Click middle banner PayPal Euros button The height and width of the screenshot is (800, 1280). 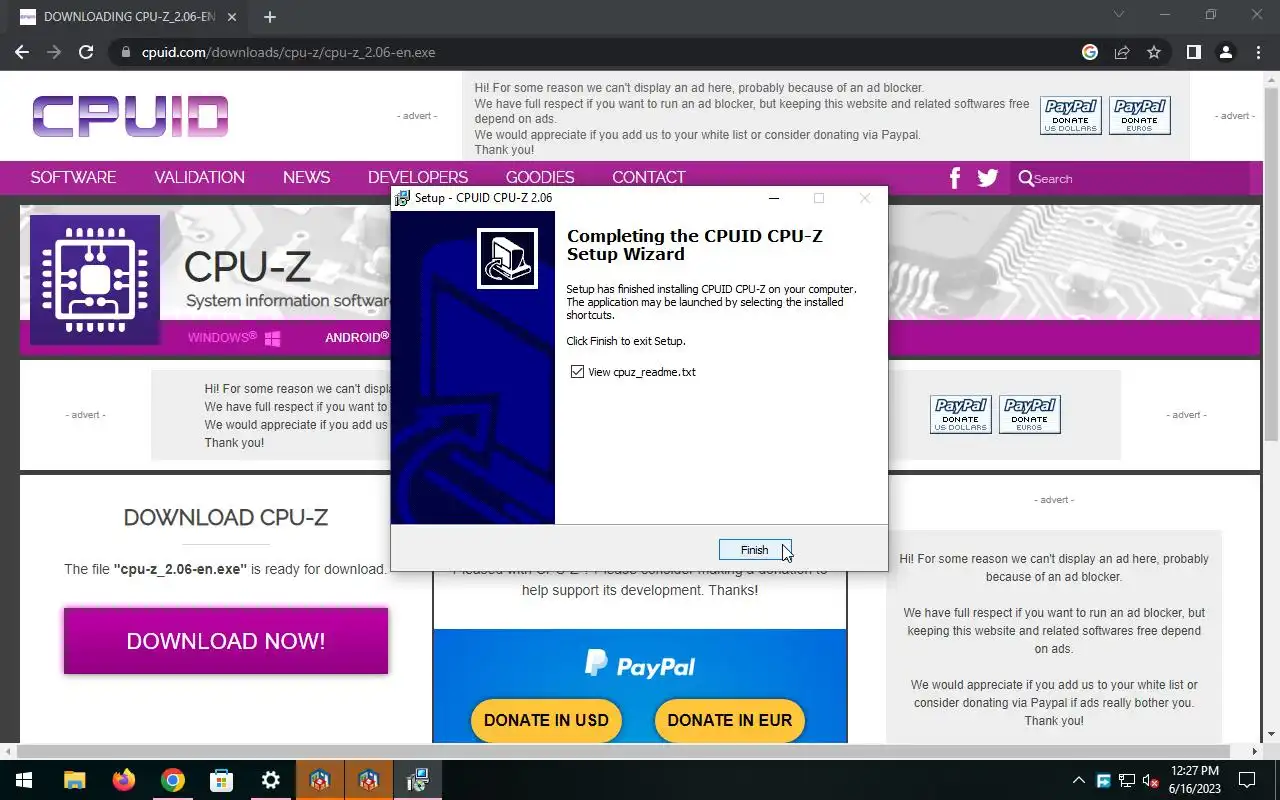[x=1030, y=414]
